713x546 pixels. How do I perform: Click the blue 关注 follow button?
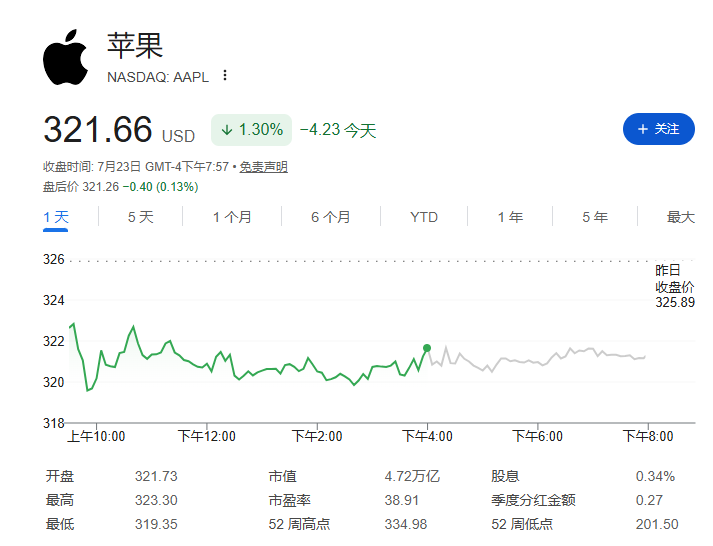pyautogui.click(x=658, y=129)
